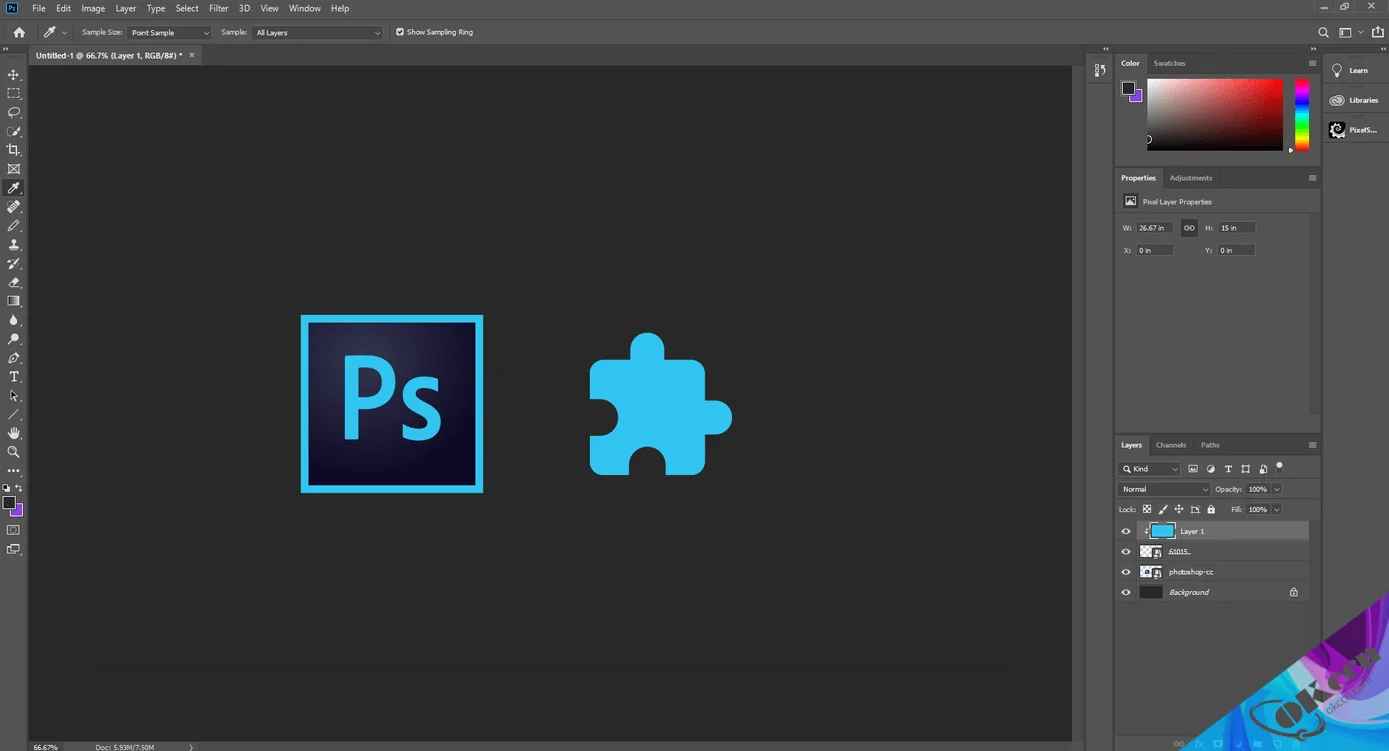Select the Rectangular Marquee tool
The image size is (1389, 751).
point(14,94)
